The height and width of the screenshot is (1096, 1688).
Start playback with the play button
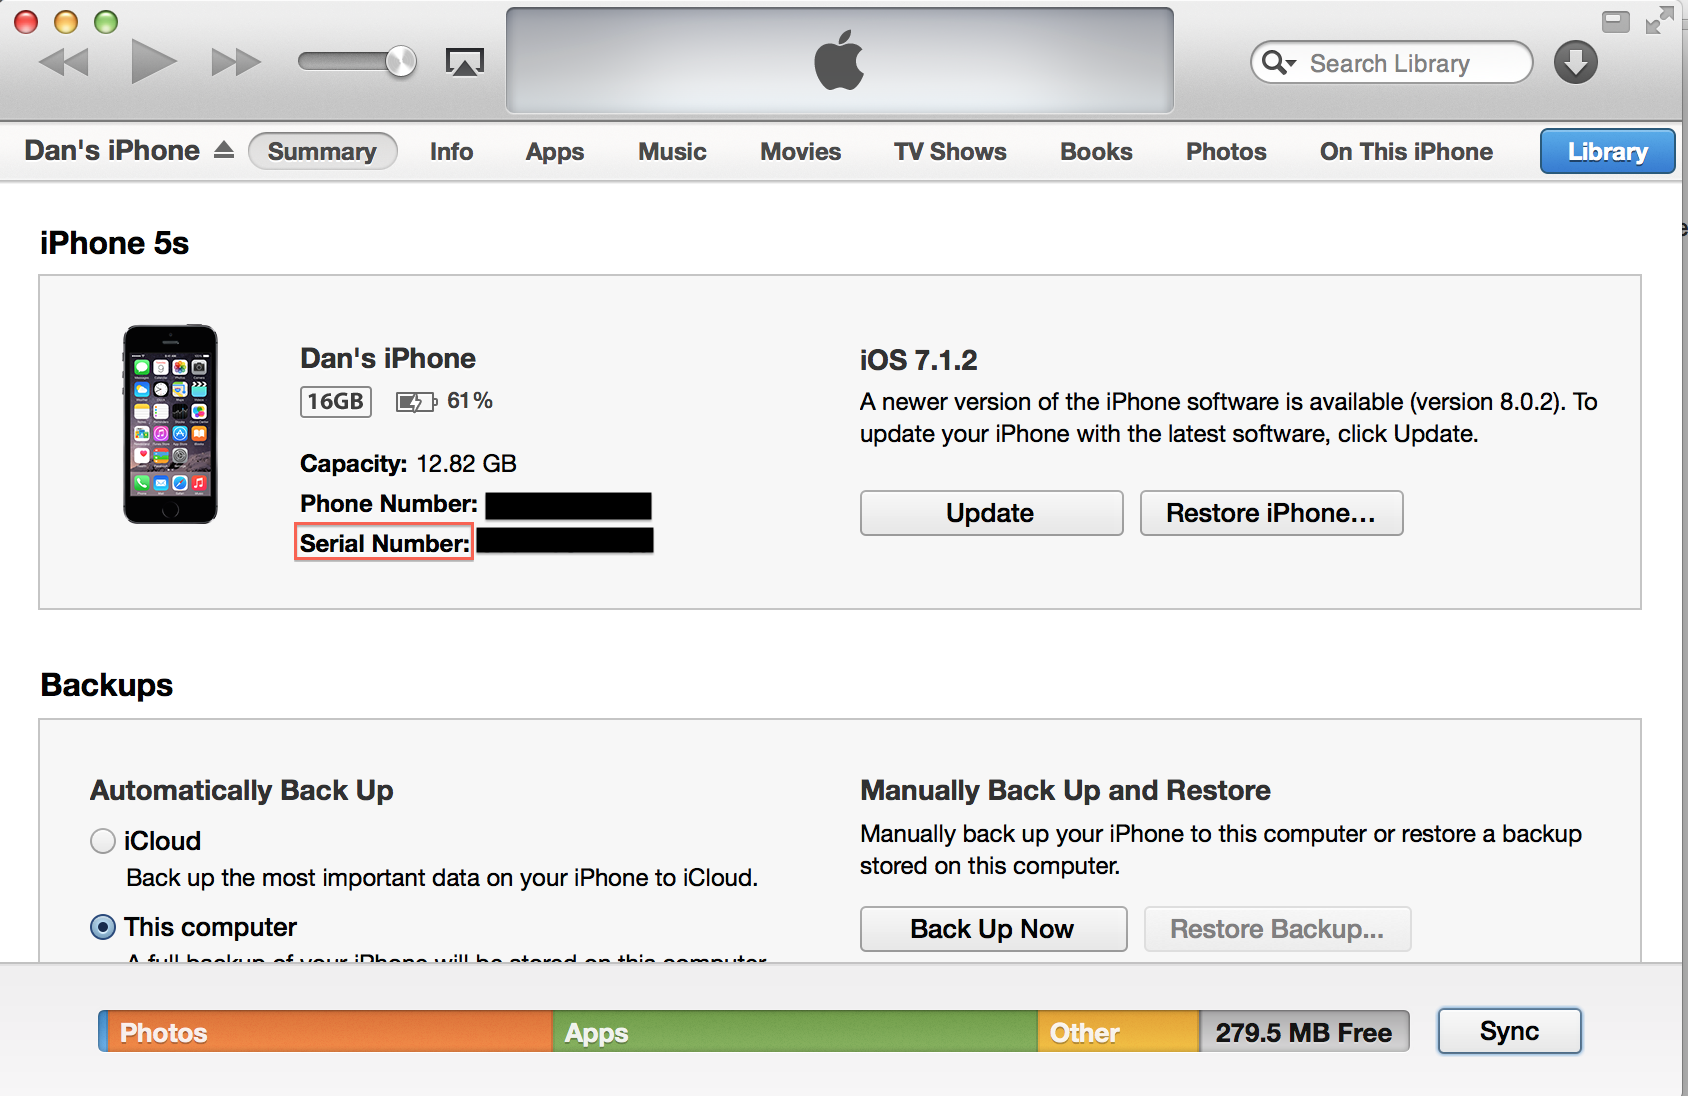coord(153,62)
